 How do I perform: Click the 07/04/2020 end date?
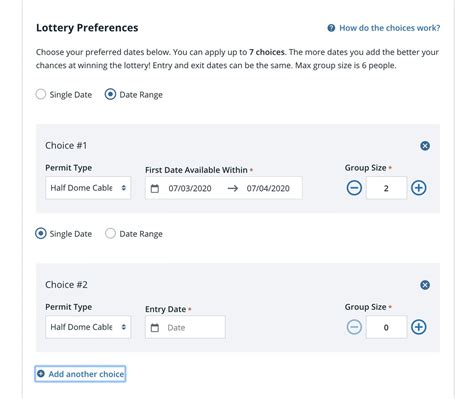(268, 188)
